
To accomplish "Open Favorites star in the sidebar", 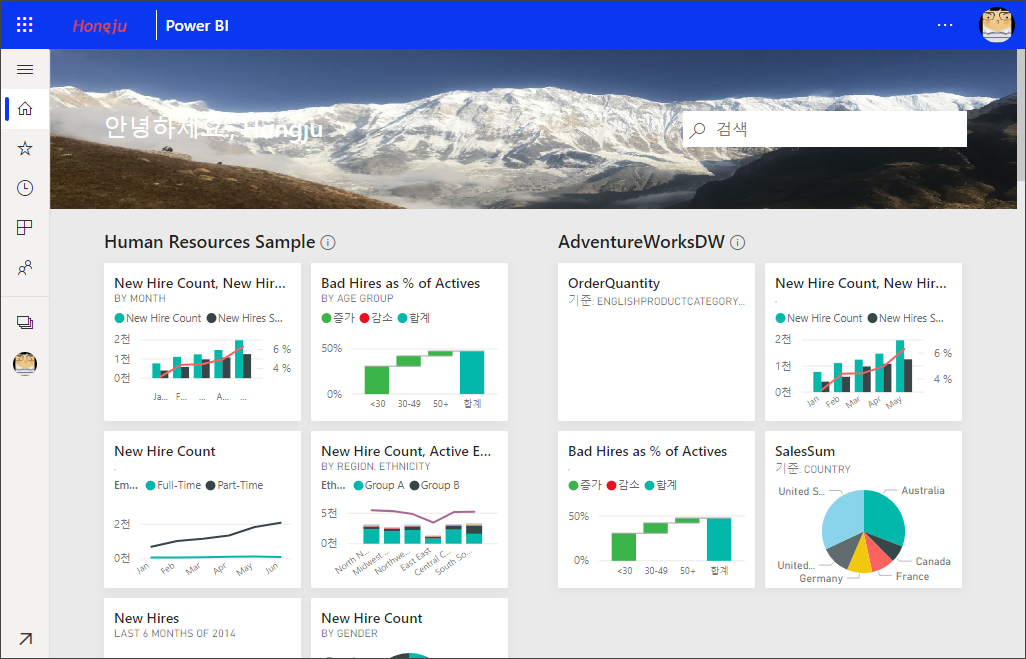I will click(25, 149).
